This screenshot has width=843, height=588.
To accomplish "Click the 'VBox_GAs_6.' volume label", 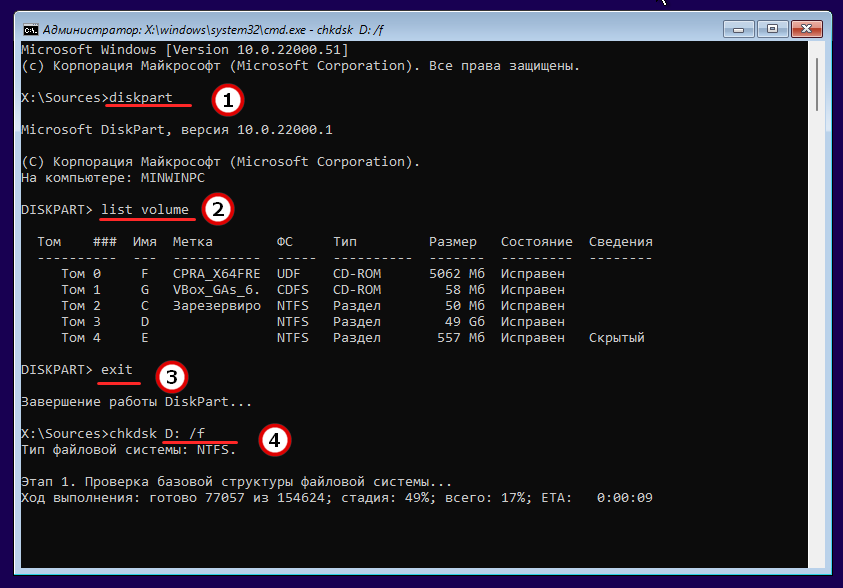I will coord(217,290).
